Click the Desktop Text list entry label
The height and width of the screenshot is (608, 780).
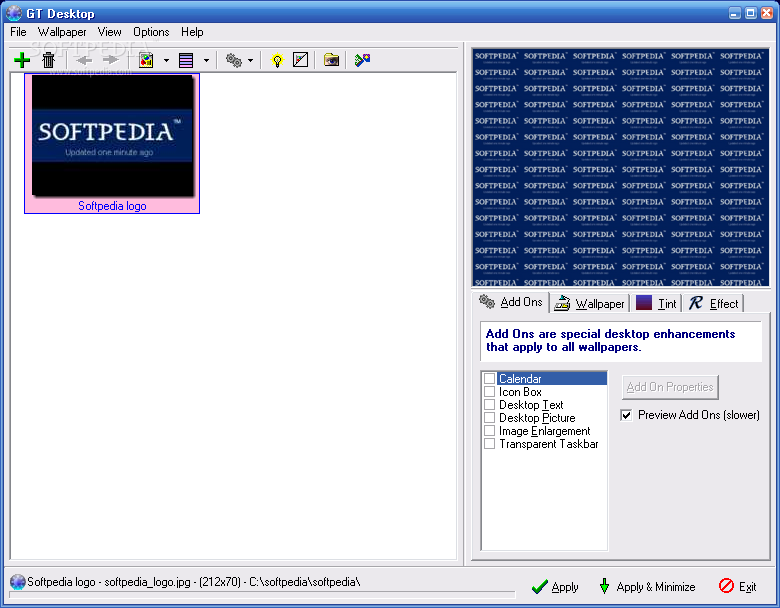click(x=531, y=405)
